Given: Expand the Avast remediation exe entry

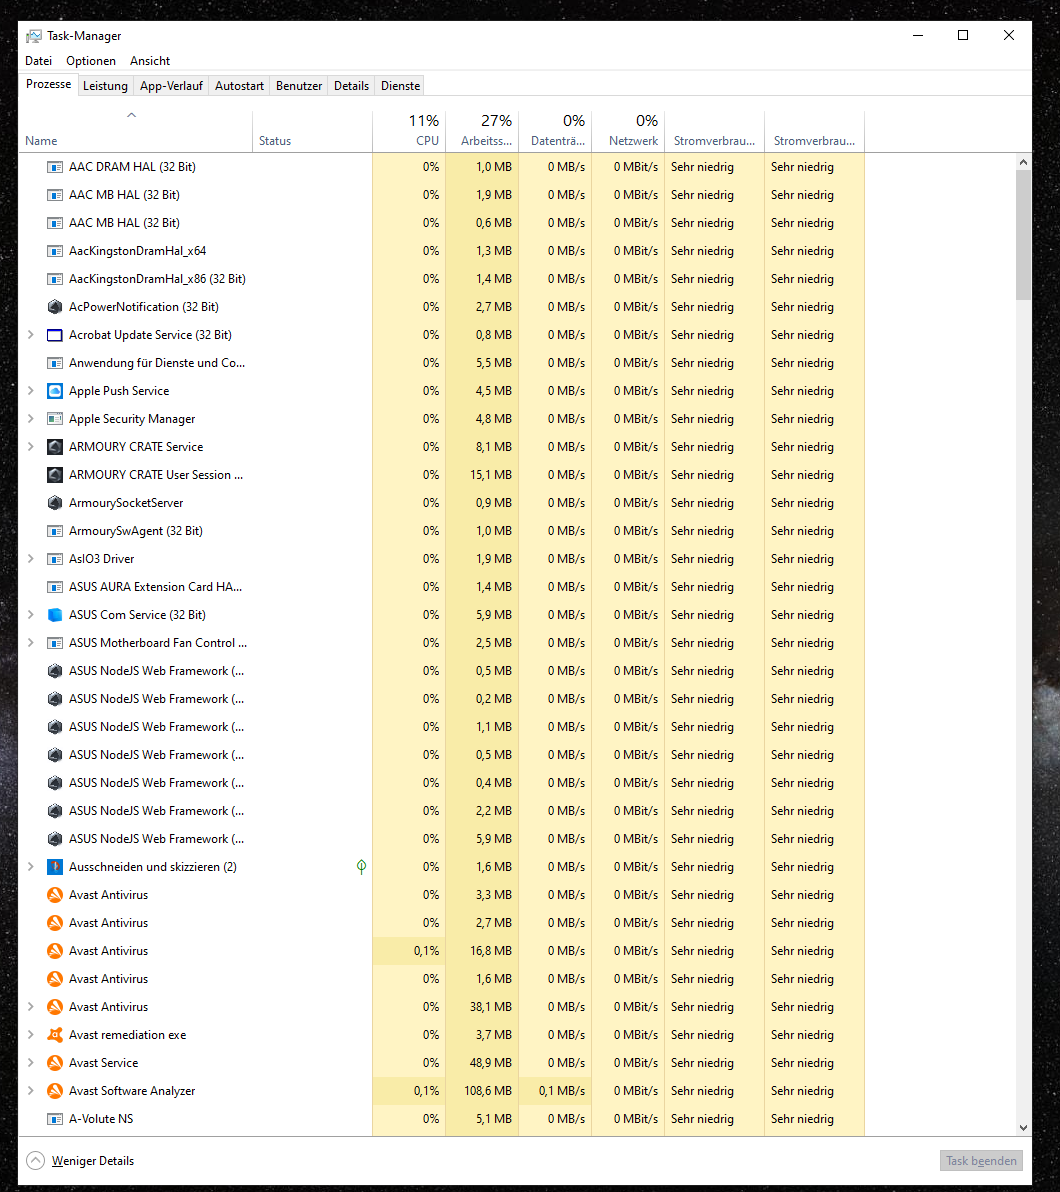Looking at the screenshot, I should tap(30, 1035).
